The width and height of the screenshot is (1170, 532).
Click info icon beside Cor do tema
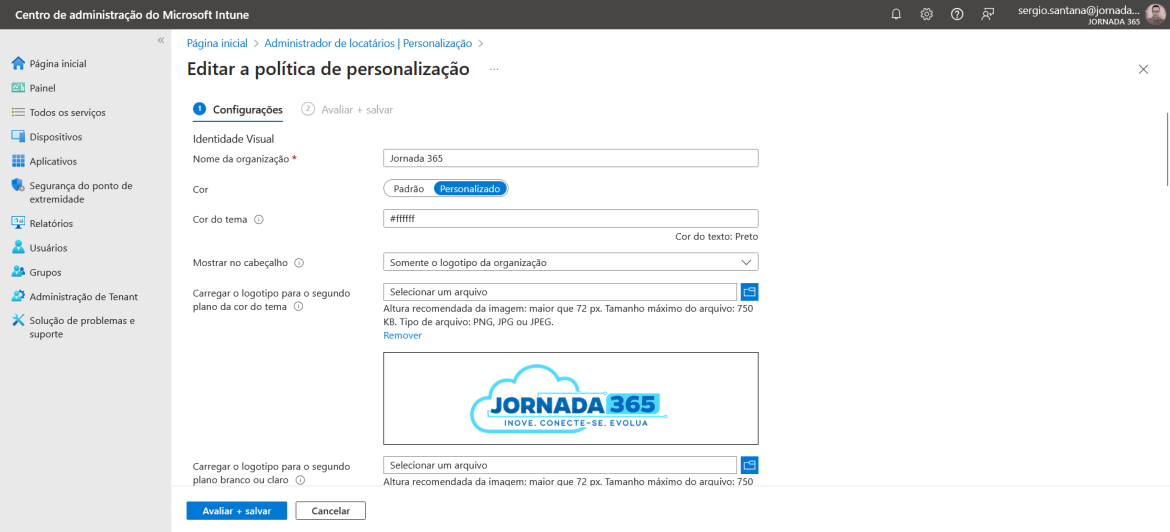[259, 219]
